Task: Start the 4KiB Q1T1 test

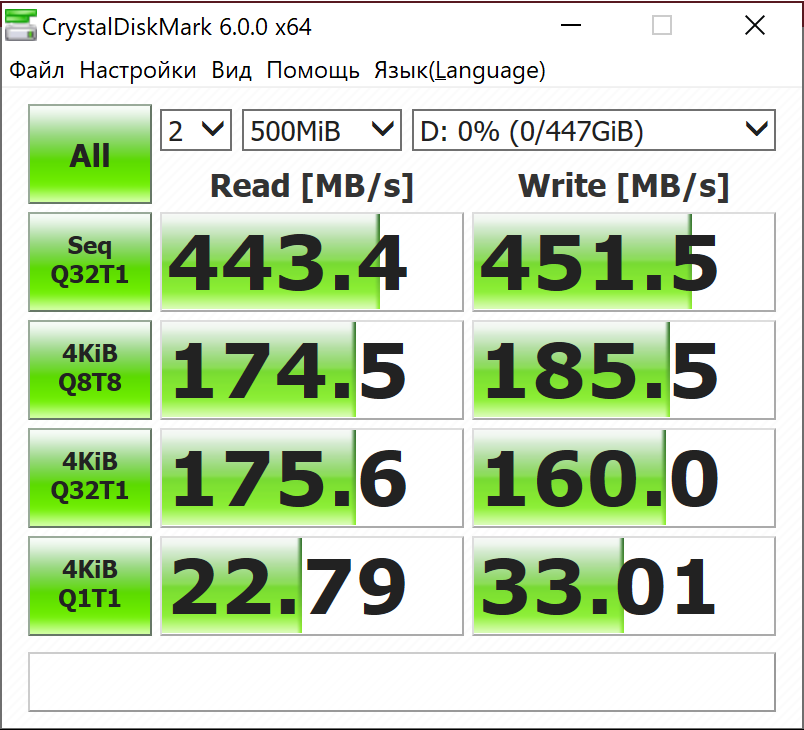Action: click(90, 586)
